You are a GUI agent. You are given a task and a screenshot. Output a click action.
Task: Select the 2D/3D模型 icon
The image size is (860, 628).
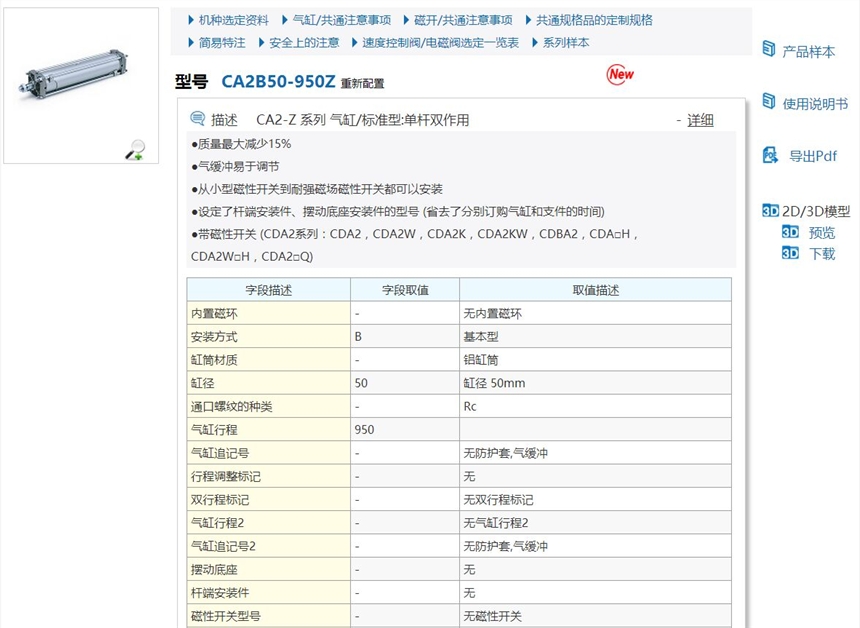tap(768, 211)
